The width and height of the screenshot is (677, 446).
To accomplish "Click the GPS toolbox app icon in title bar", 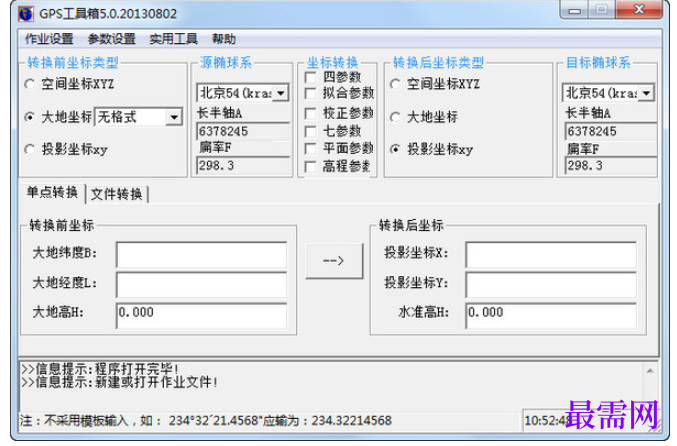I will coord(26,14).
